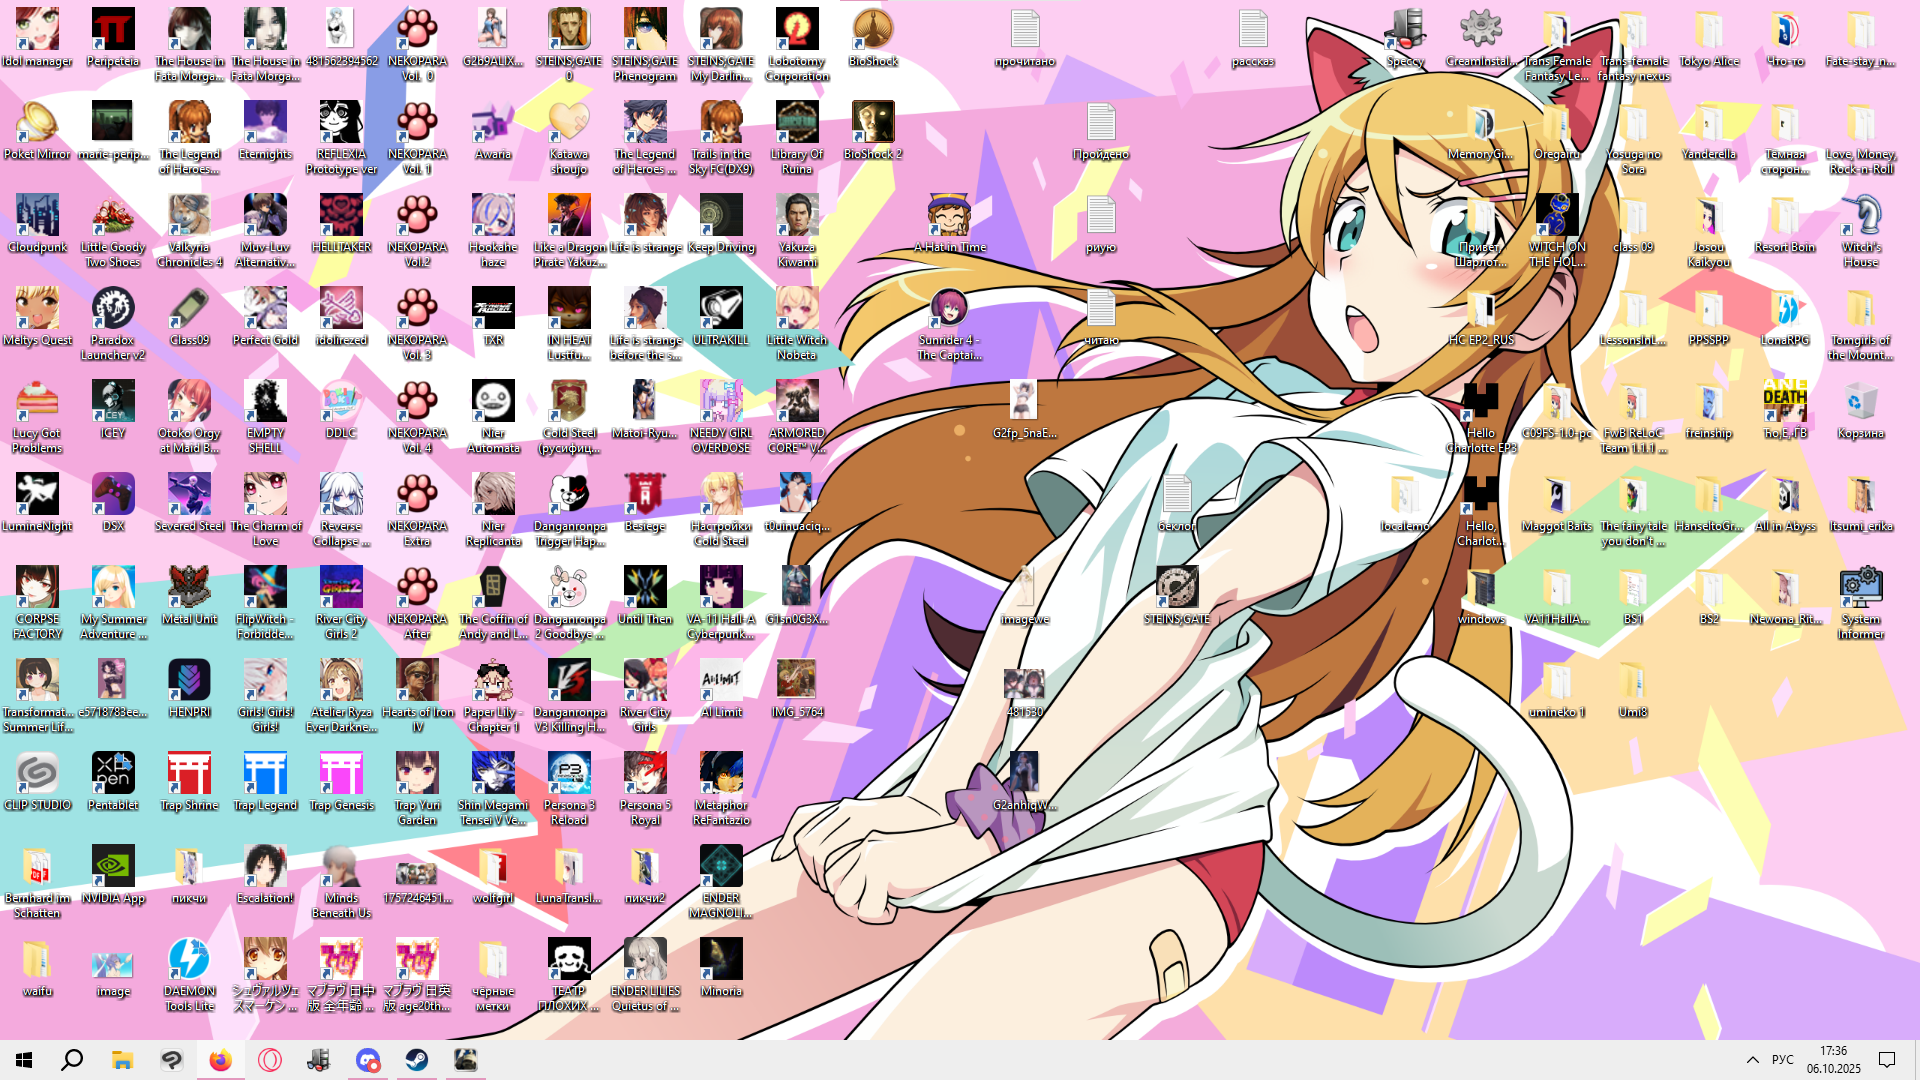Screen dimensions: 1920x1080
Task: Open the notification center button
Action: [1887, 1060]
